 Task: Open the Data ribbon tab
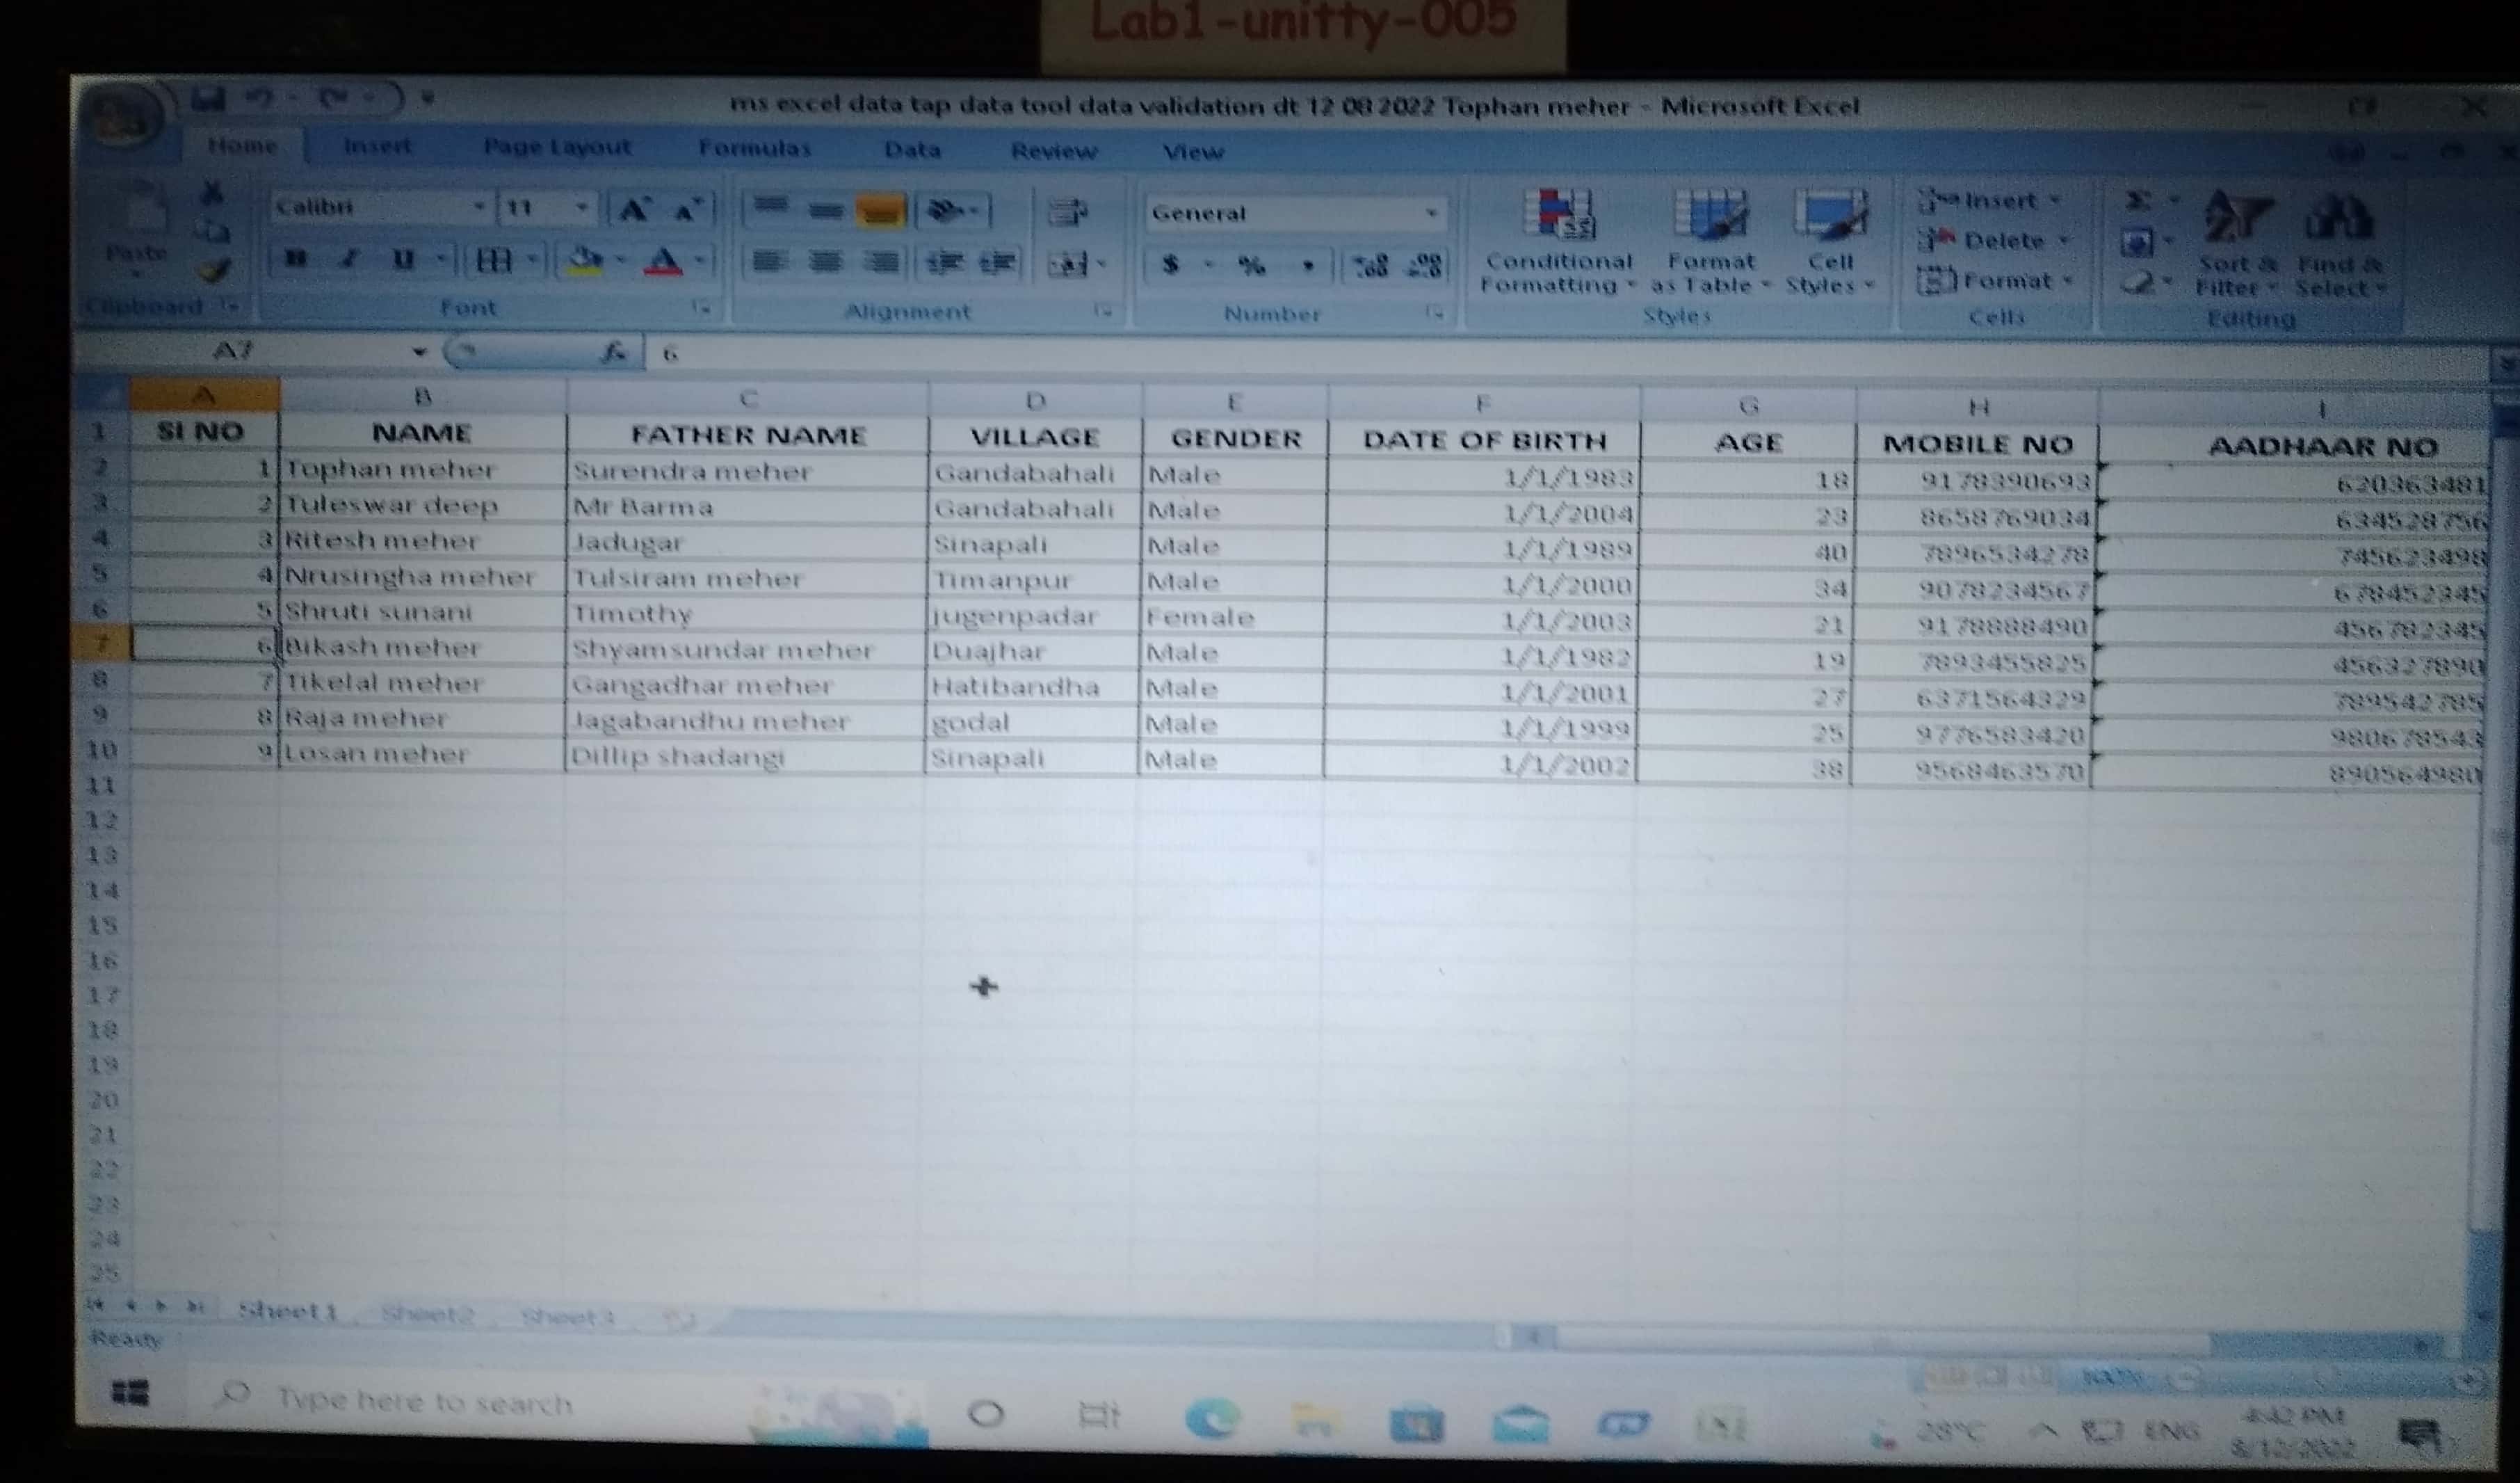tap(912, 150)
